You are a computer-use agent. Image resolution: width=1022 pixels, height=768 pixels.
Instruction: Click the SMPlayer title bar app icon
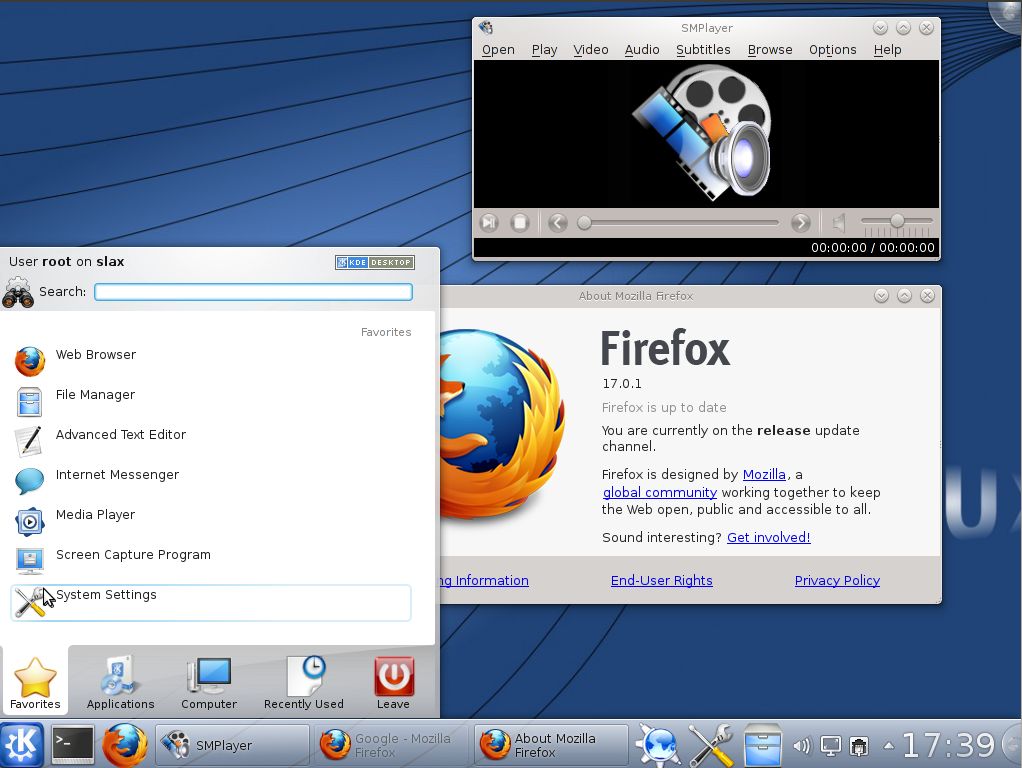(x=486, y=27)
